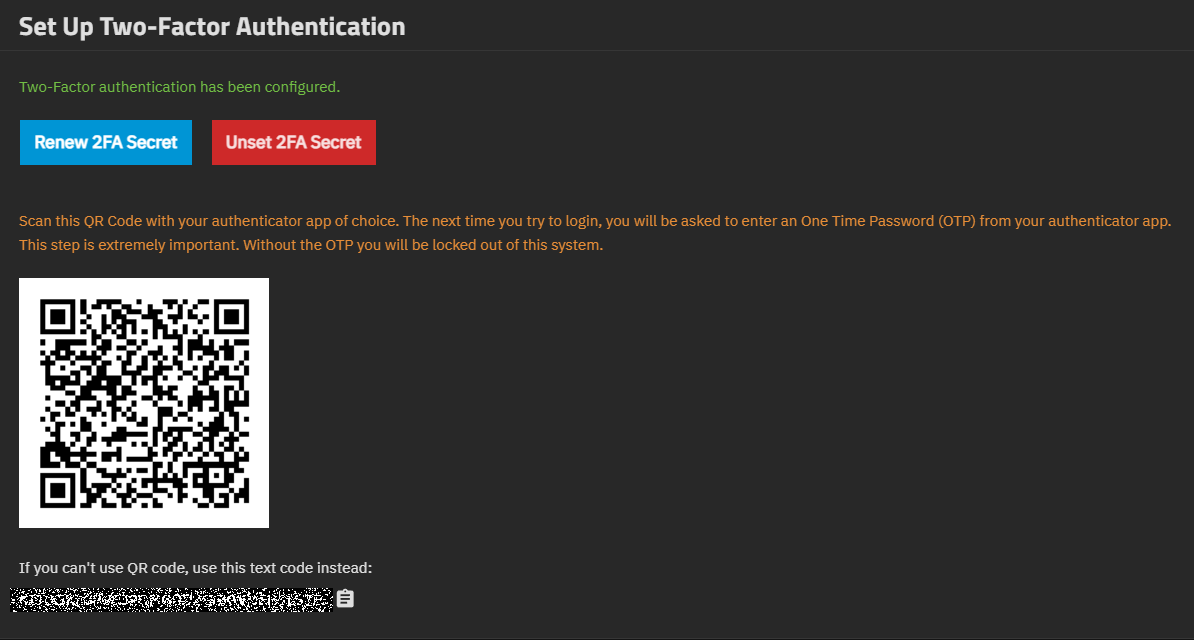This screenshot has height=640, width=1194.
Task: Click the clipboard copy icon beside the text code
Action: click(x=345, y=598)
